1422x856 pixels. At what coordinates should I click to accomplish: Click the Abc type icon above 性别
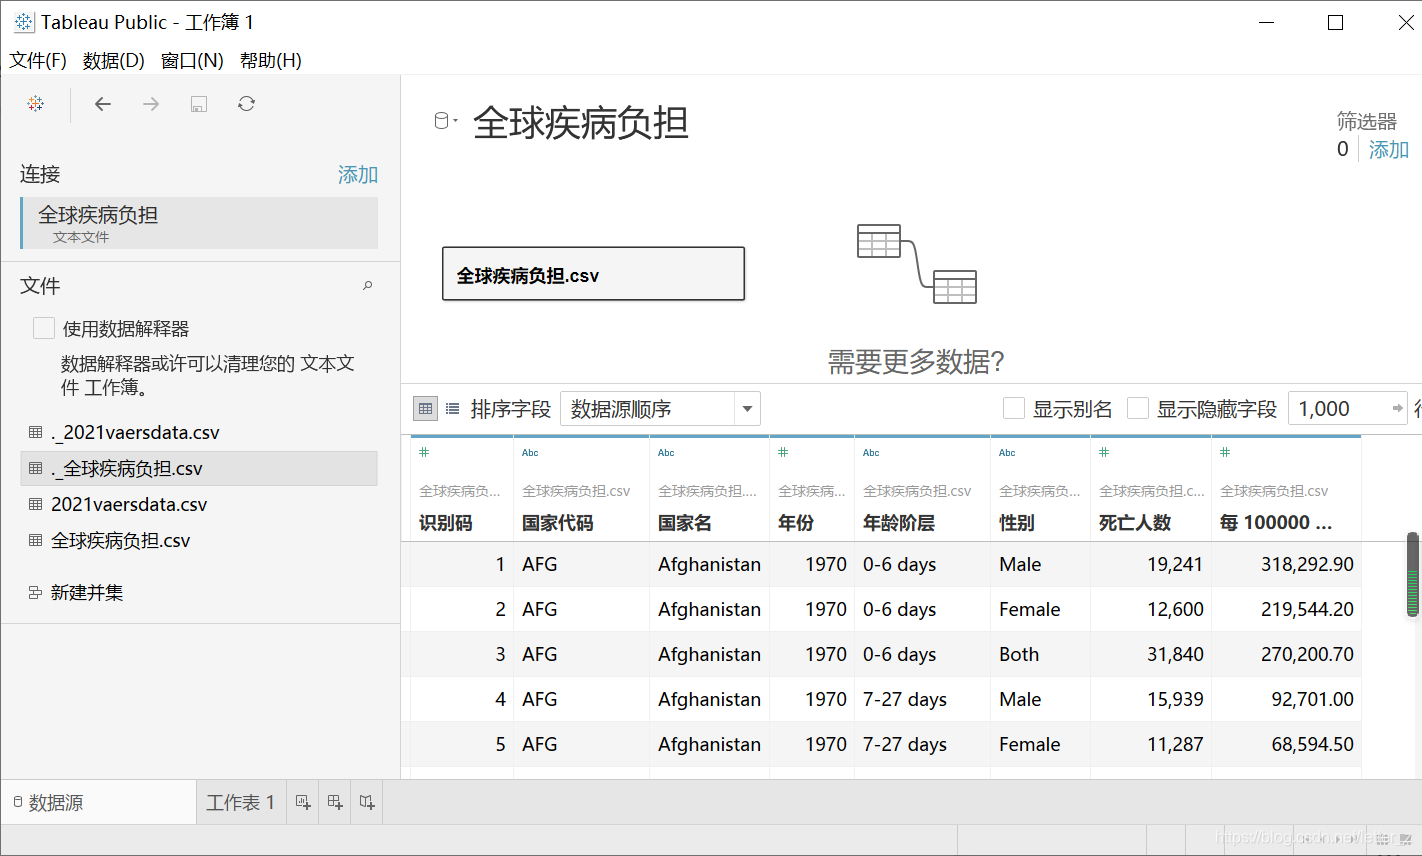pyautogui.click(x=1007, y=453)
